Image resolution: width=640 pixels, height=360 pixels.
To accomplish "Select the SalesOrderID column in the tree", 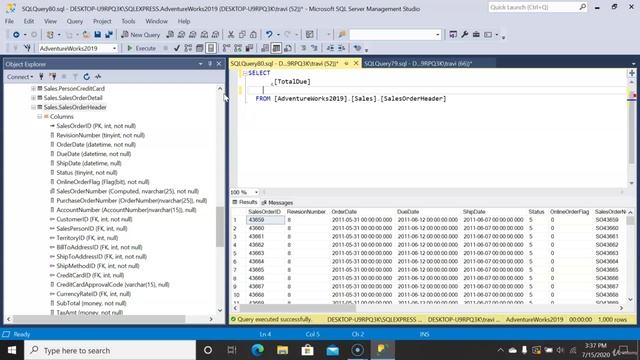I will point(96,126).
